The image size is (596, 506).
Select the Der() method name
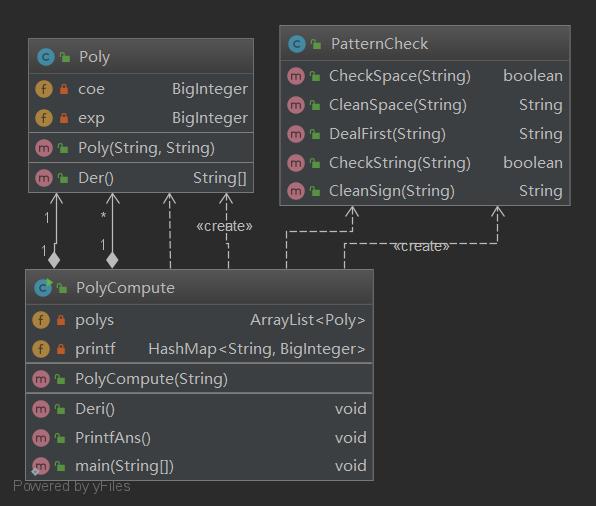click(96, 178)
